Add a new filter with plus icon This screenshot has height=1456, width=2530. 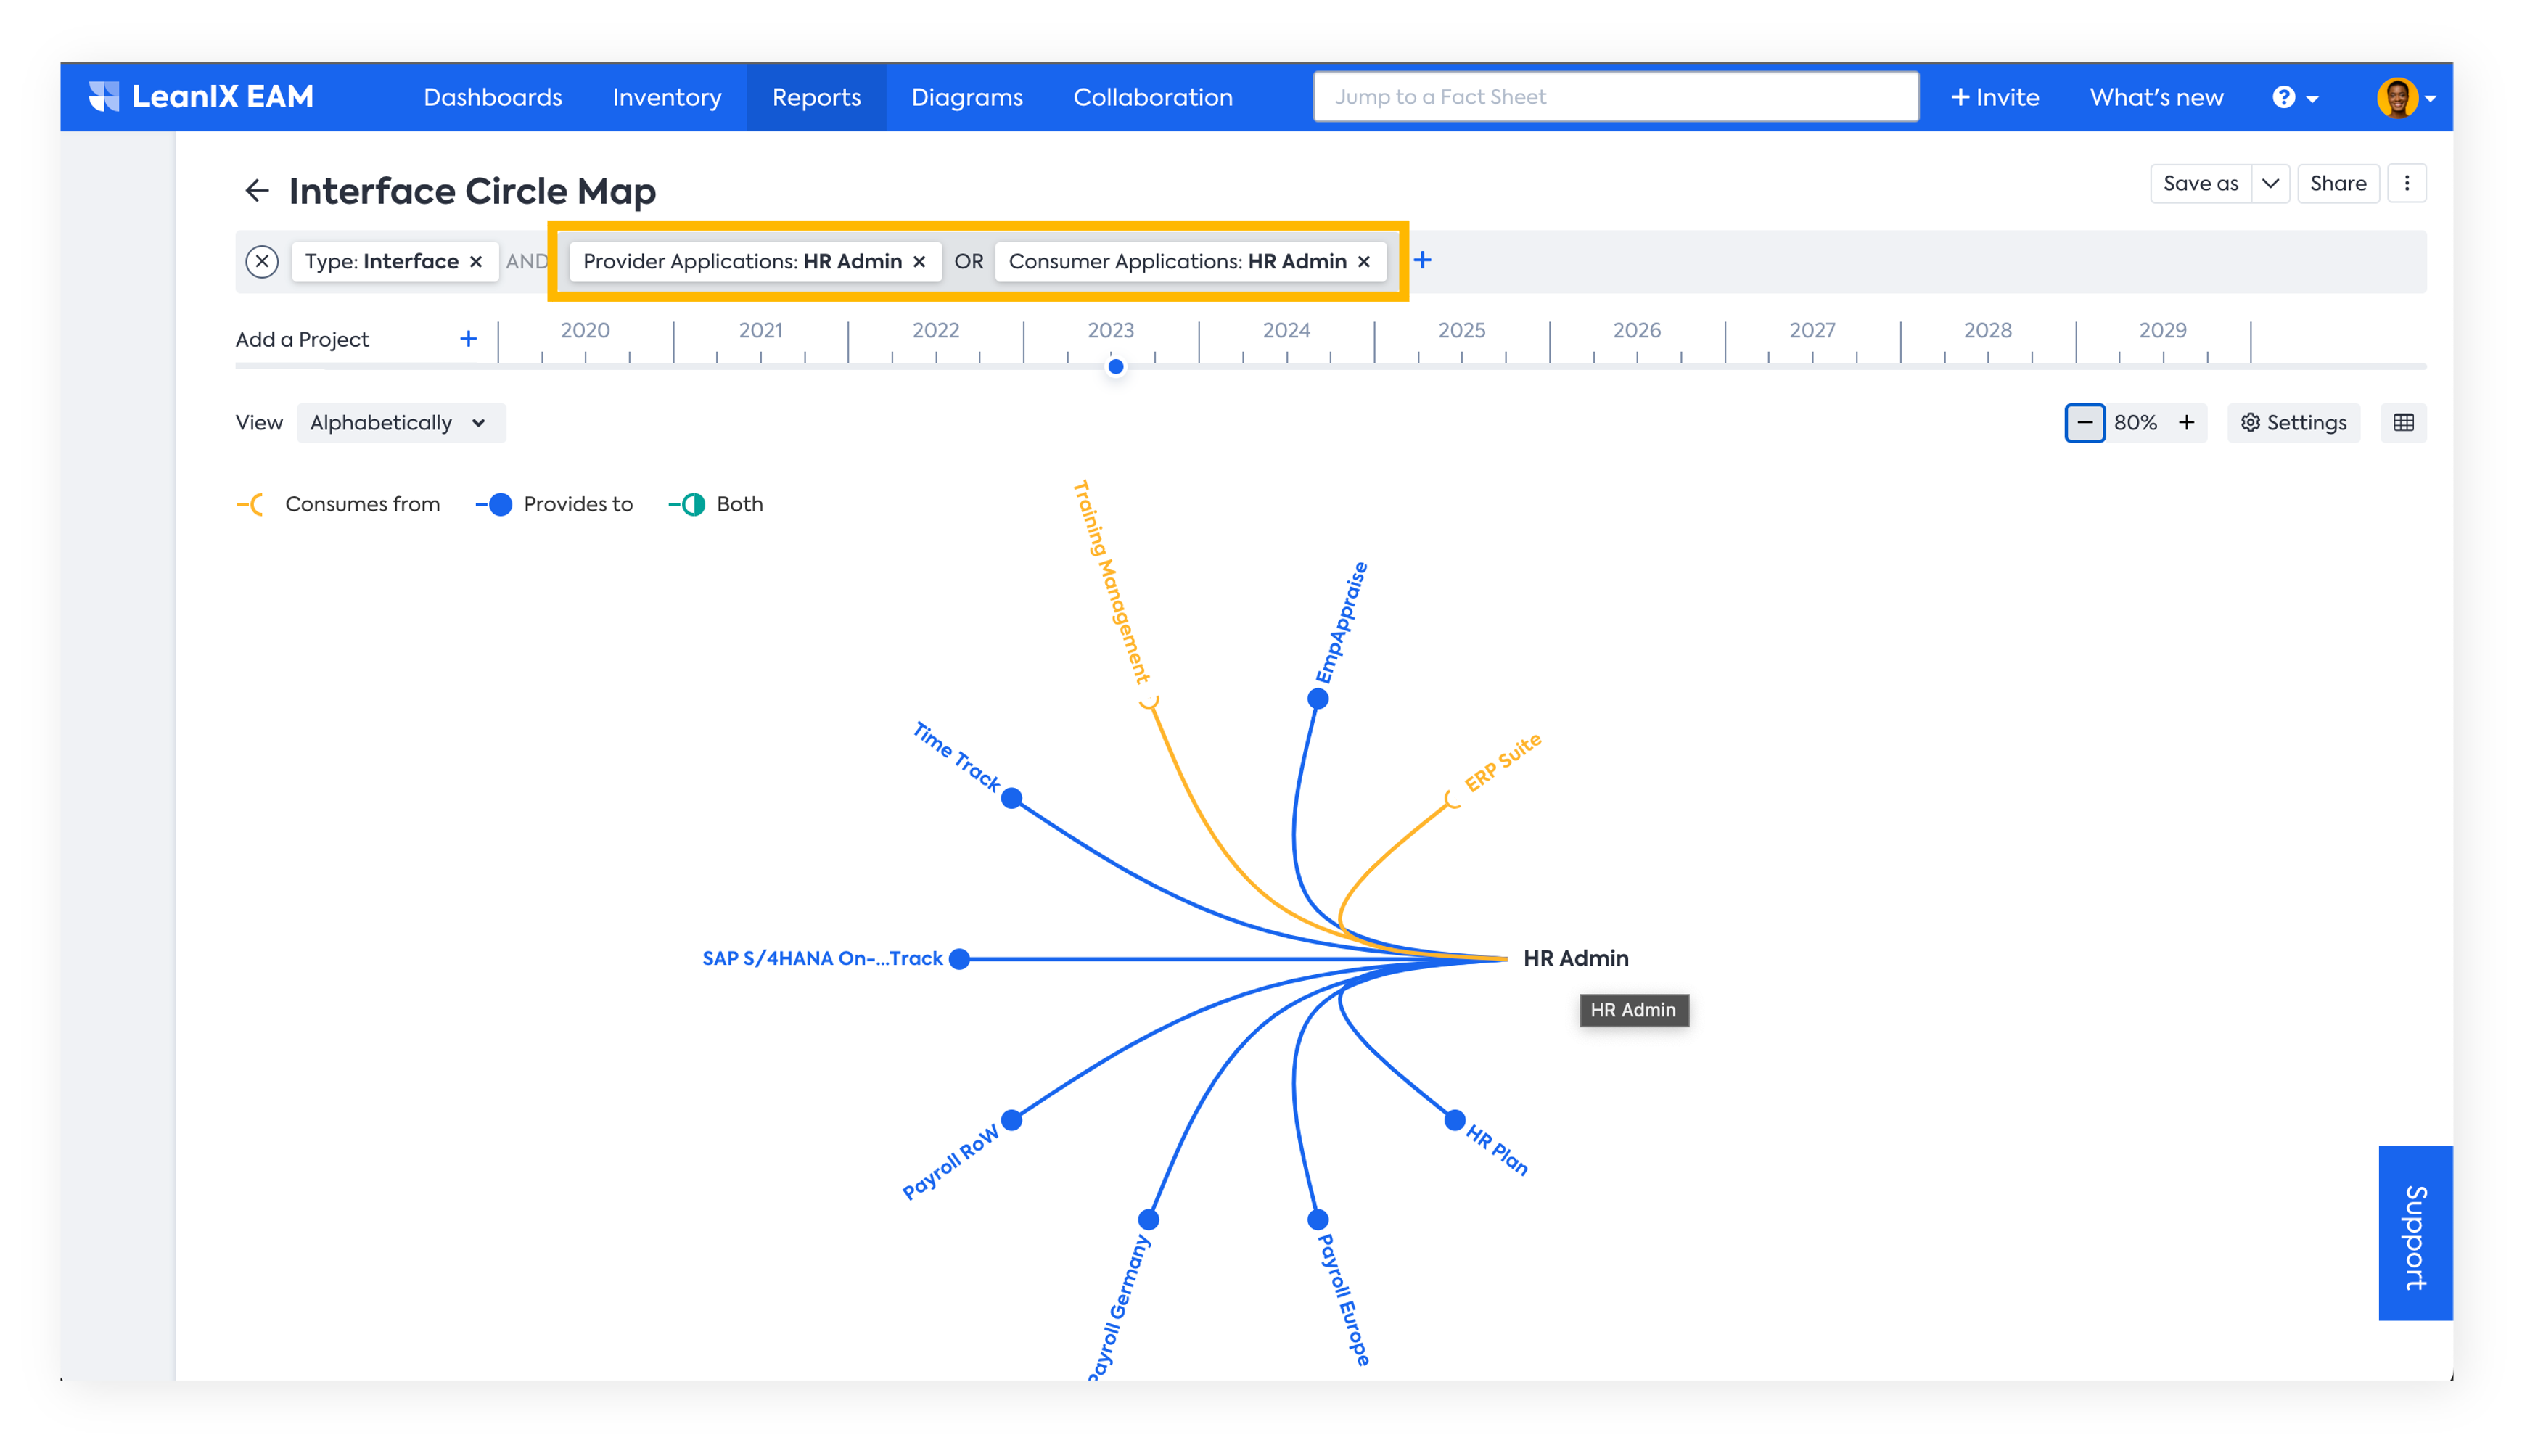tap(1422, 260)
